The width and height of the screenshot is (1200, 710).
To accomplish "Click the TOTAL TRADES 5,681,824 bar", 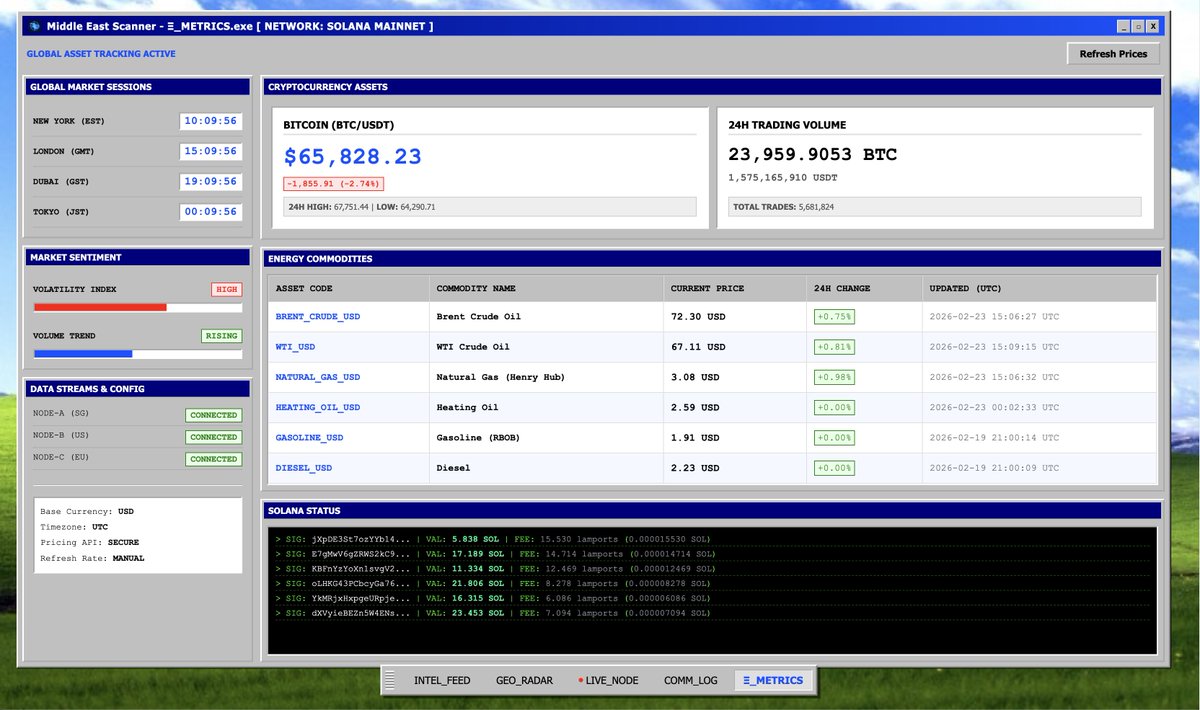I will 934,207.
